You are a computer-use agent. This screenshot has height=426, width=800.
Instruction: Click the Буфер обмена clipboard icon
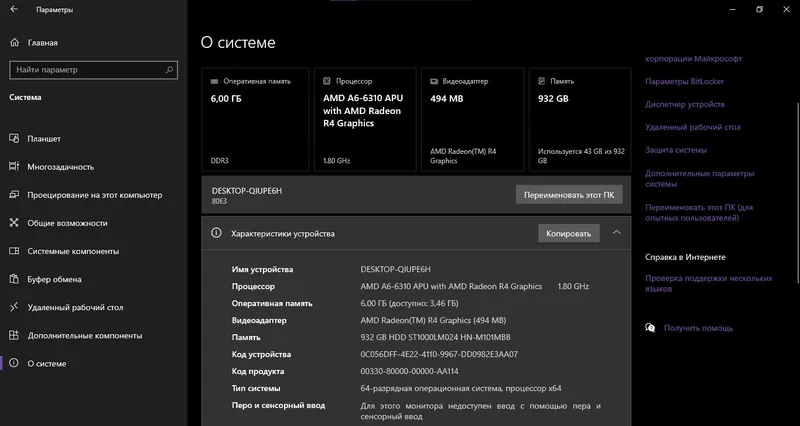(14, 279)
